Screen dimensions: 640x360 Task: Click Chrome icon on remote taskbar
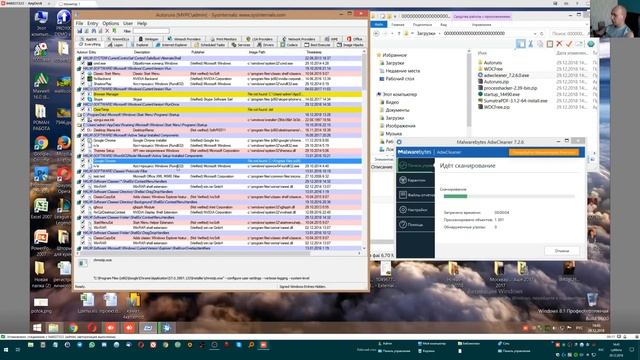tap(73, 328)
